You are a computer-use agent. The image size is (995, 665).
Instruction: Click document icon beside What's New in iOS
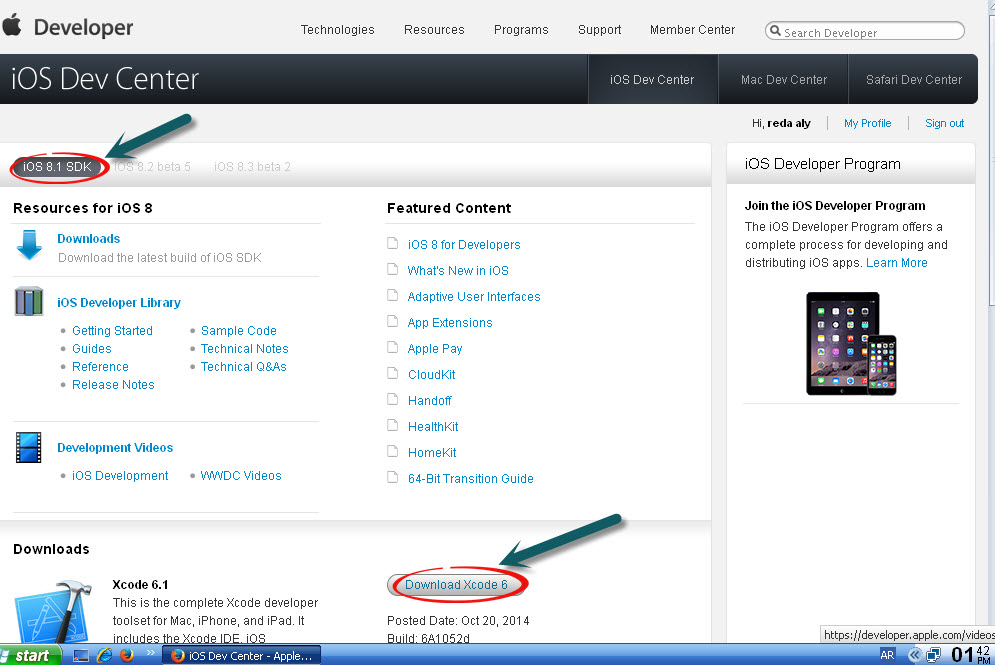393,270
